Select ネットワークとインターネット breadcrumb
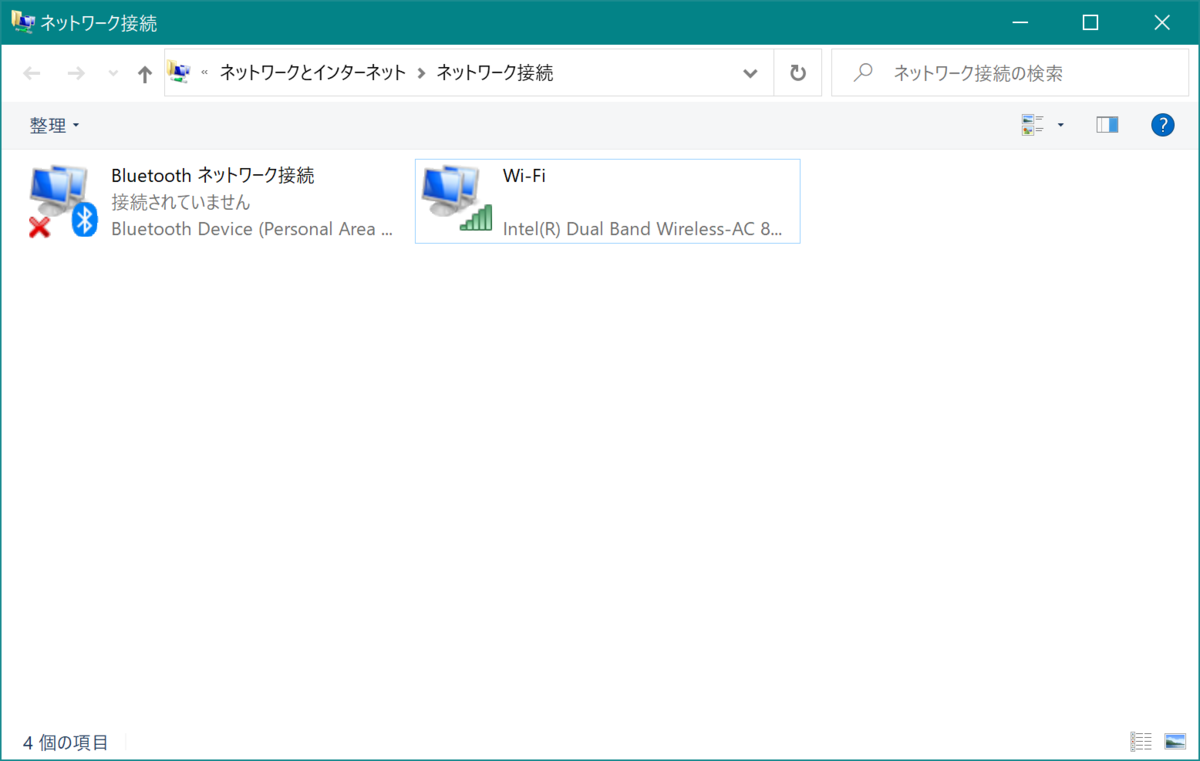 click(x=313, y=73)
